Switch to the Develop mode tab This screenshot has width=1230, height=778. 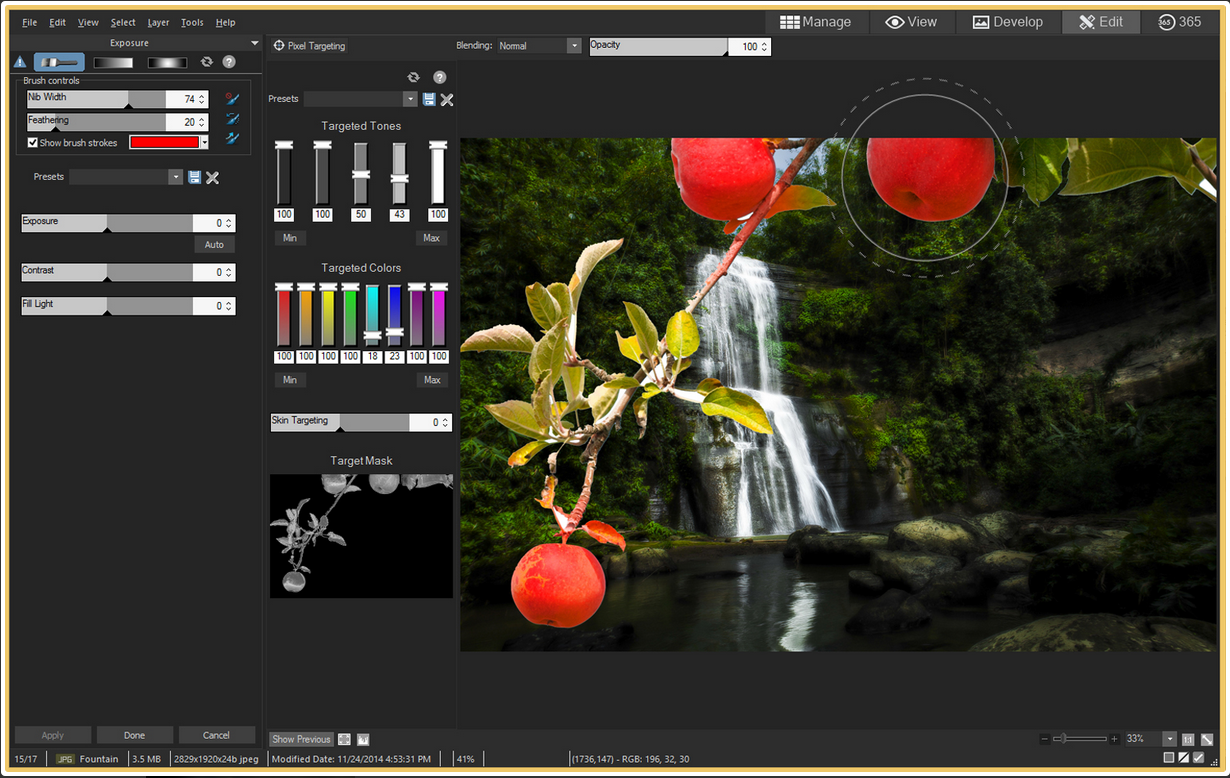1007,22
